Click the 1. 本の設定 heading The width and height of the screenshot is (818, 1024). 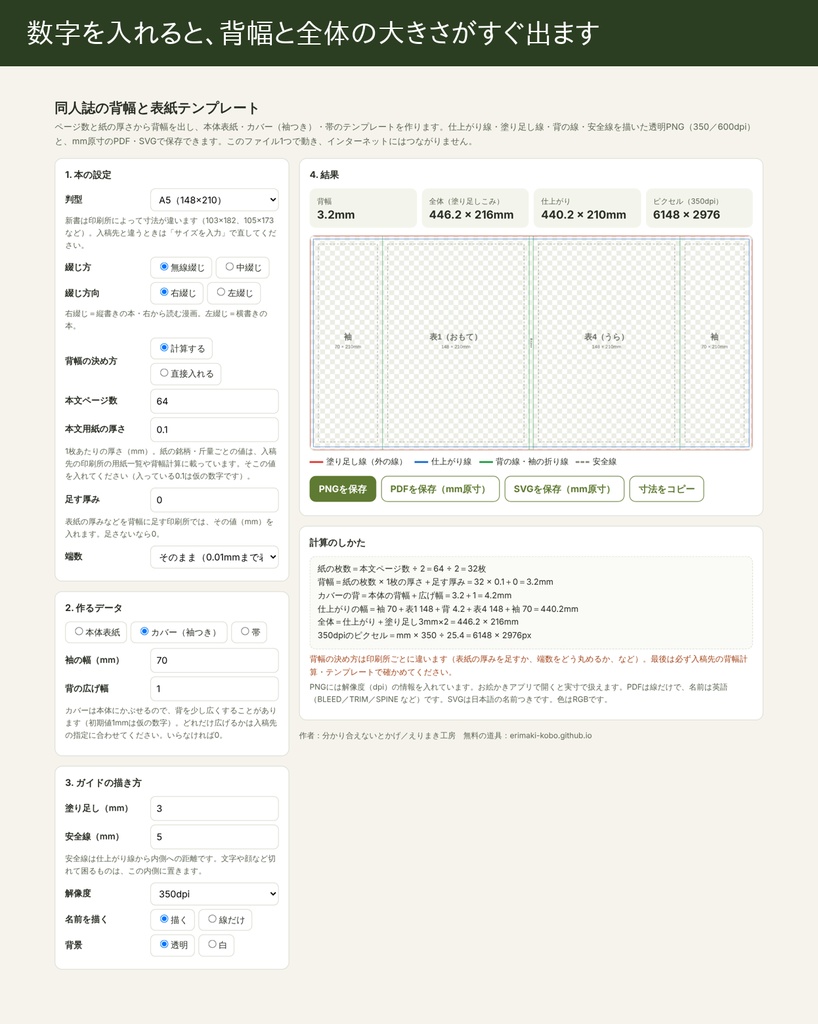click(88, 175)
